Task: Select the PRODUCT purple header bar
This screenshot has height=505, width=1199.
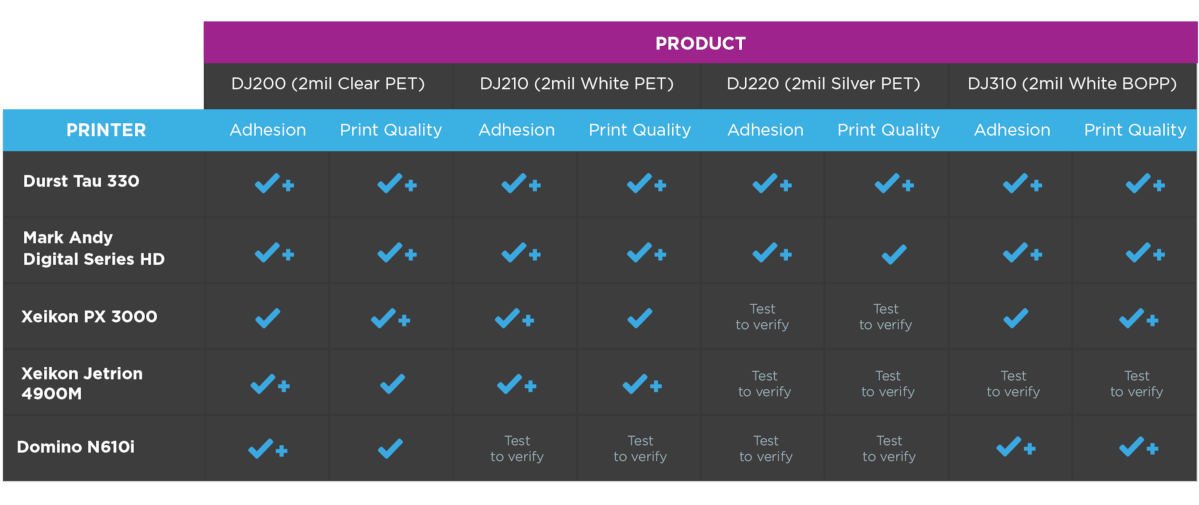Action: 700,43
